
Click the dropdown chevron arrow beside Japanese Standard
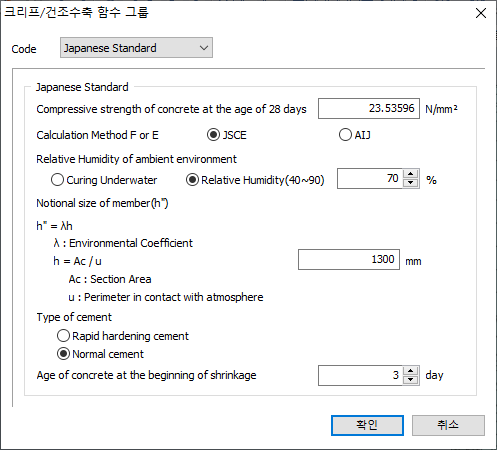coord(204,48)
